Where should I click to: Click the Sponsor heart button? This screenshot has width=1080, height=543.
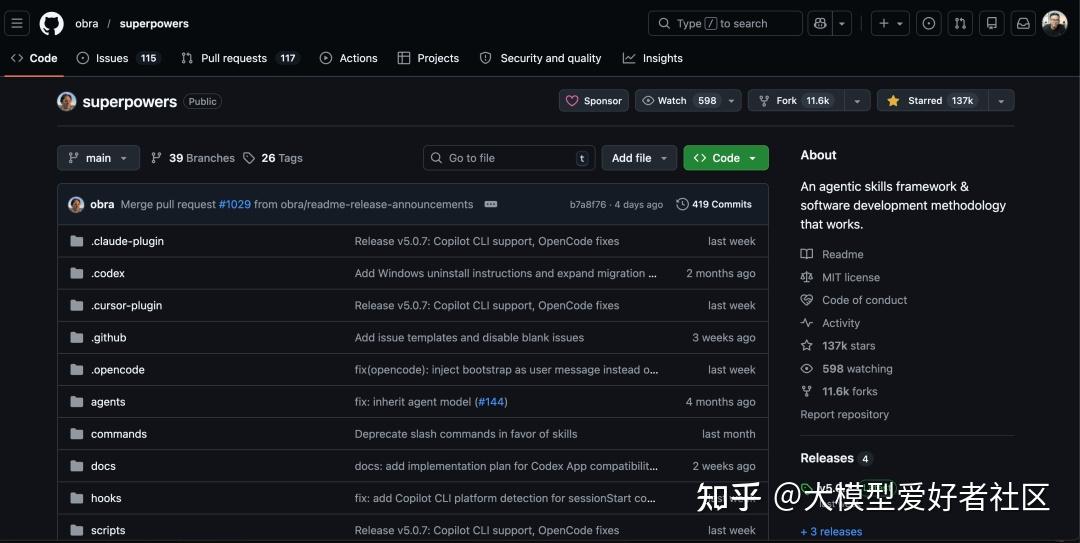pyautogui.click(x=594, y=101)
